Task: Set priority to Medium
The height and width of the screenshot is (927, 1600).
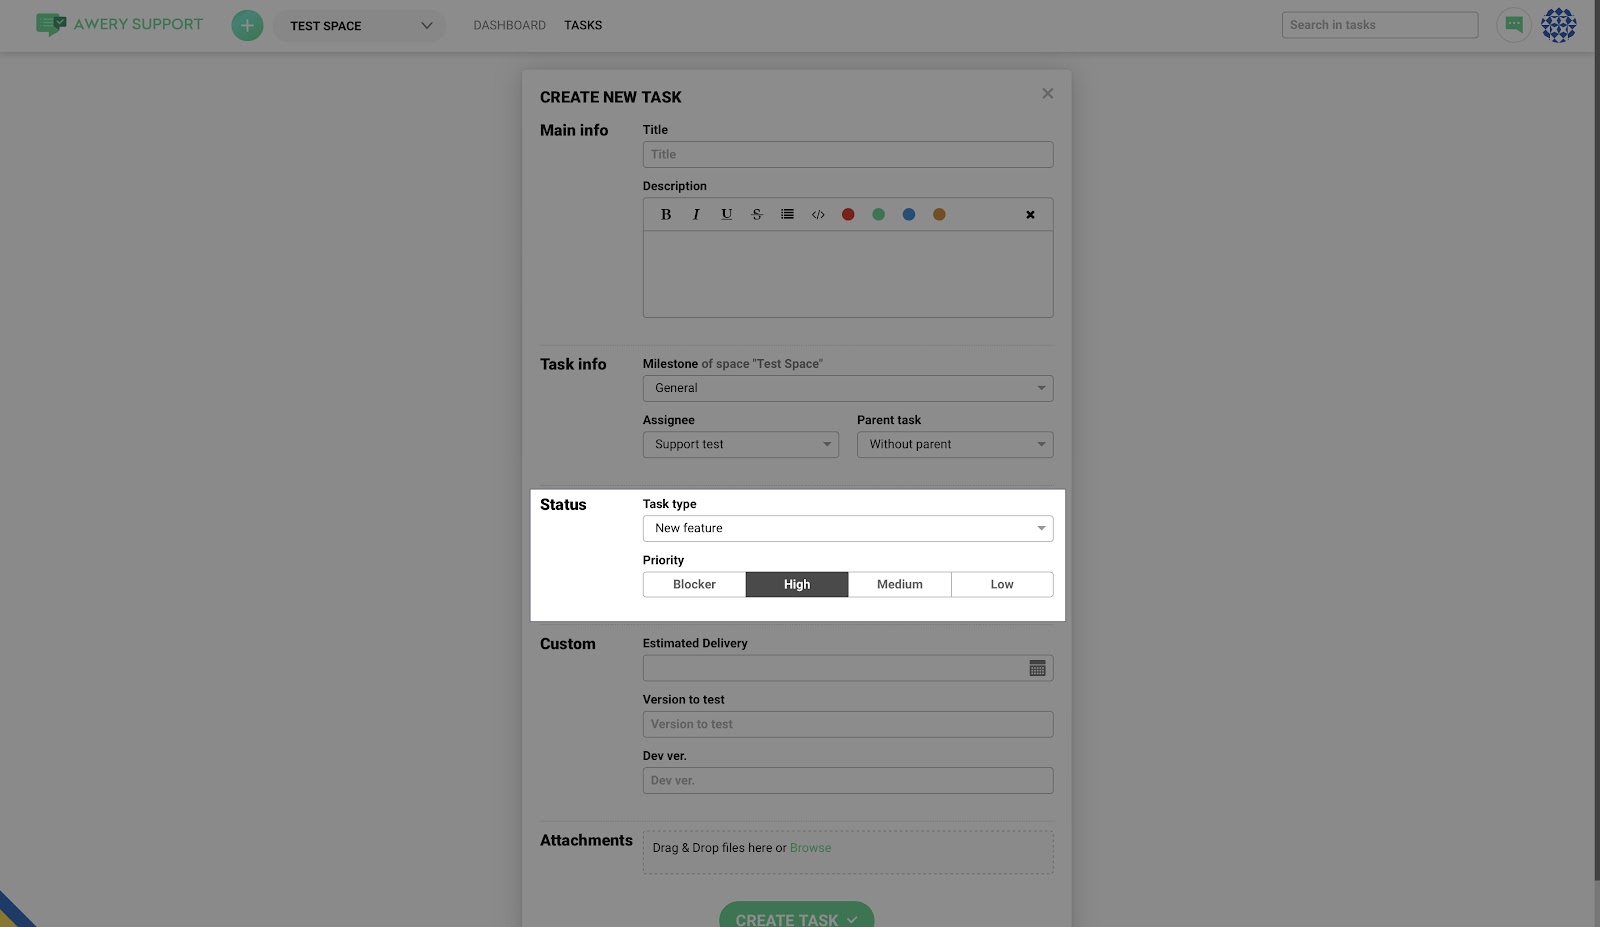Action: 899,584
